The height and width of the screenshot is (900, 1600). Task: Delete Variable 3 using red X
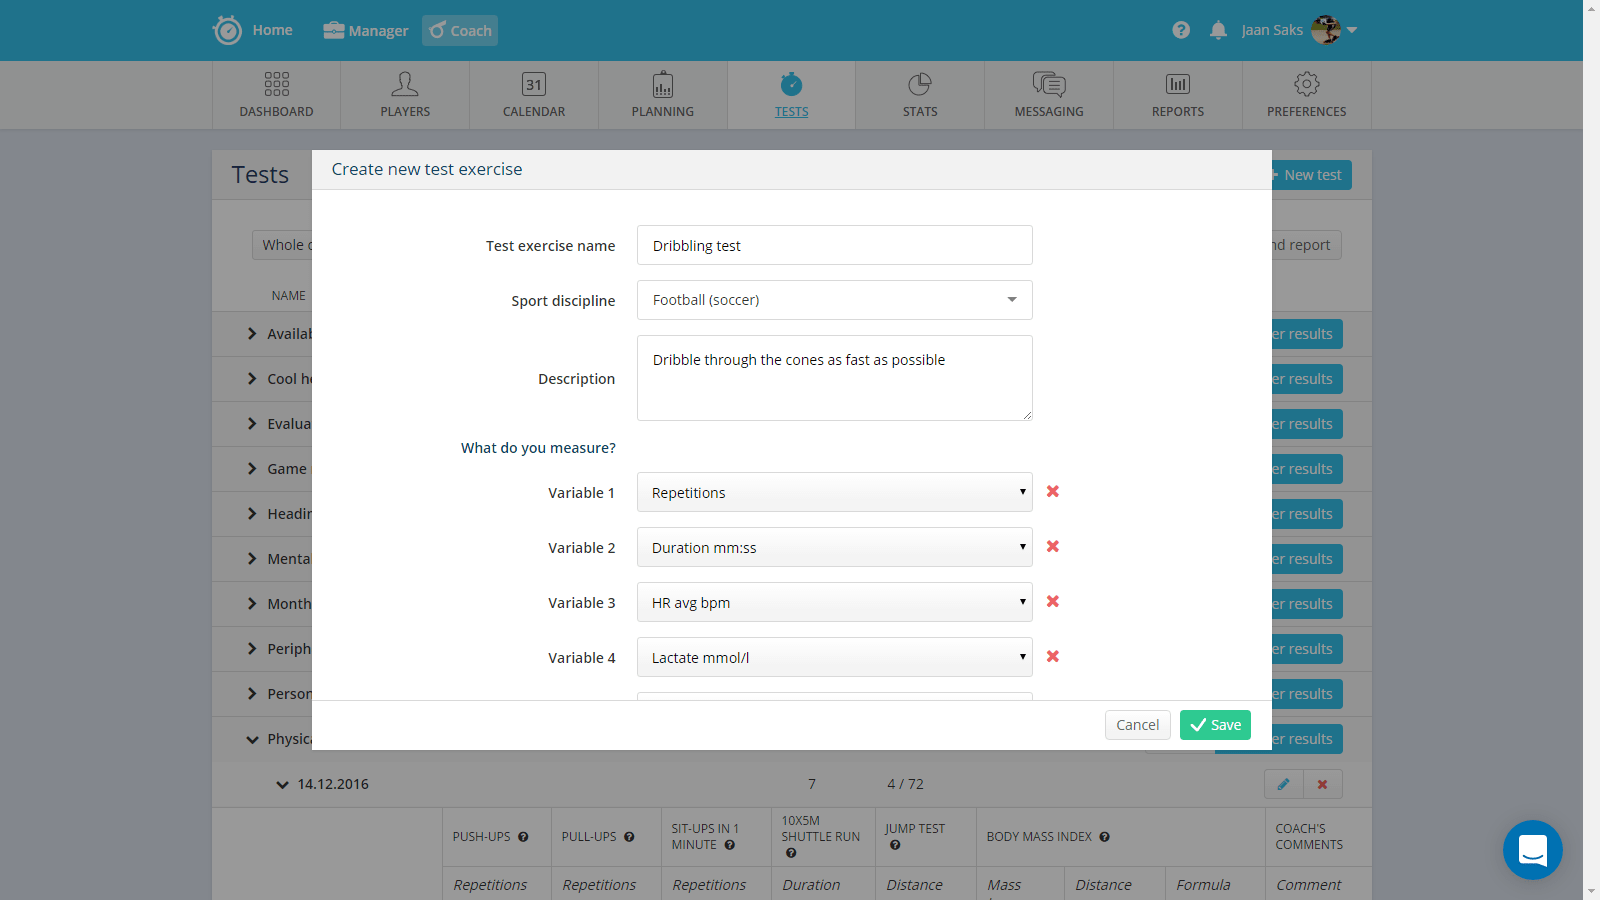(x=1052, y=601)
